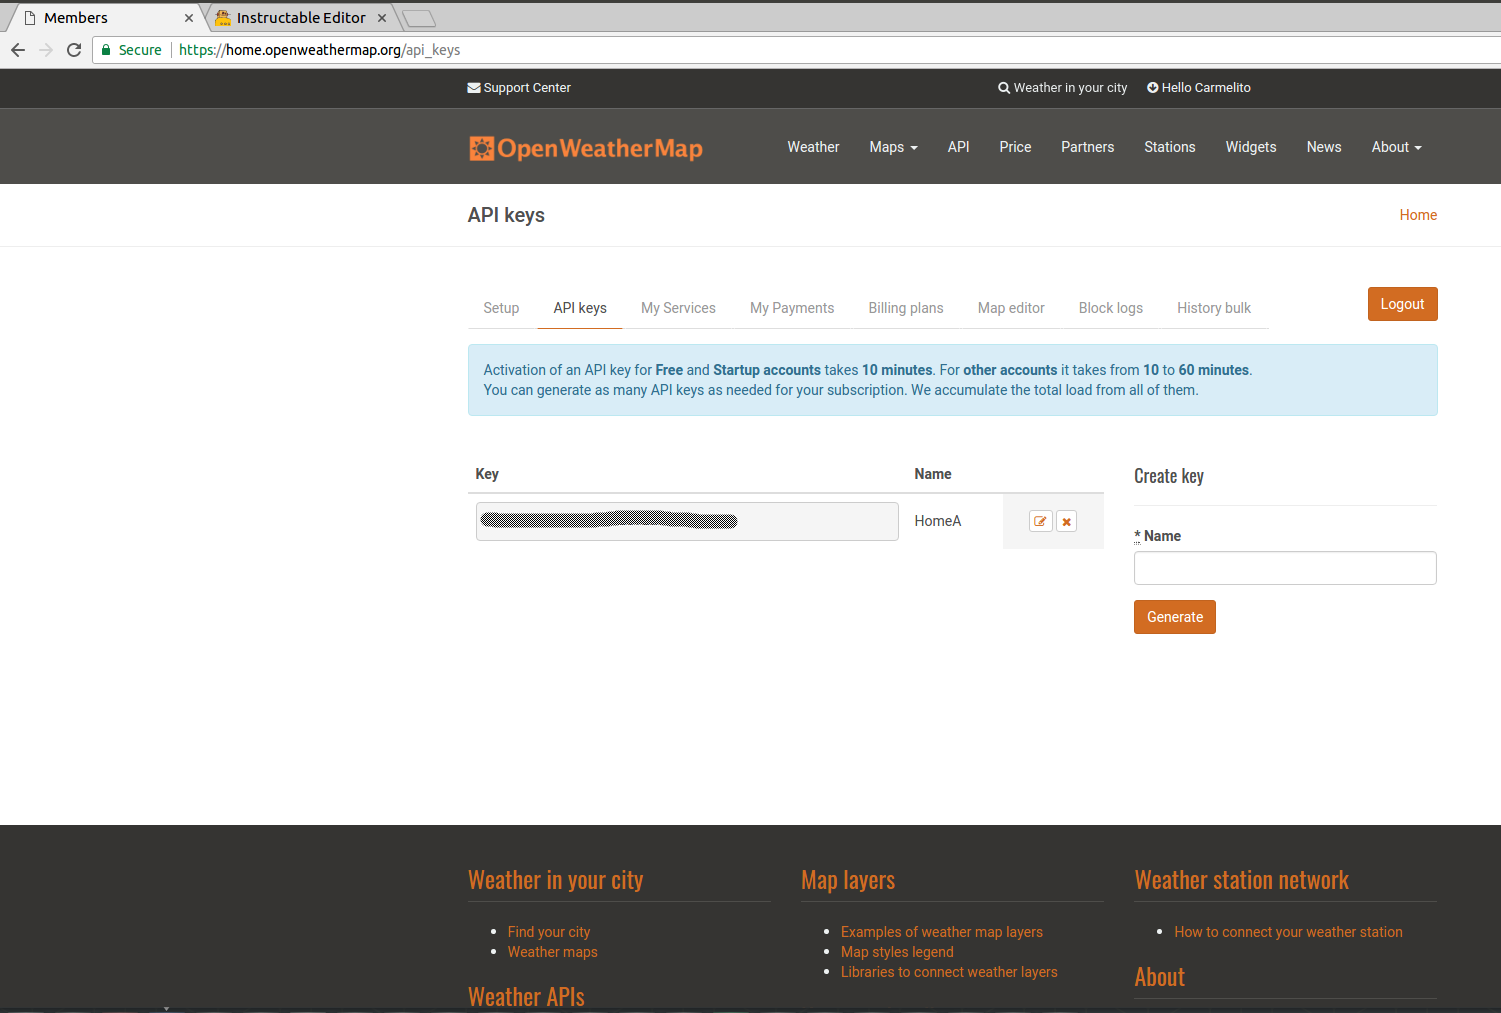1501x1013 pixels.
Task: Open Weather maps footer link
Action: click(x=552, y=952)
